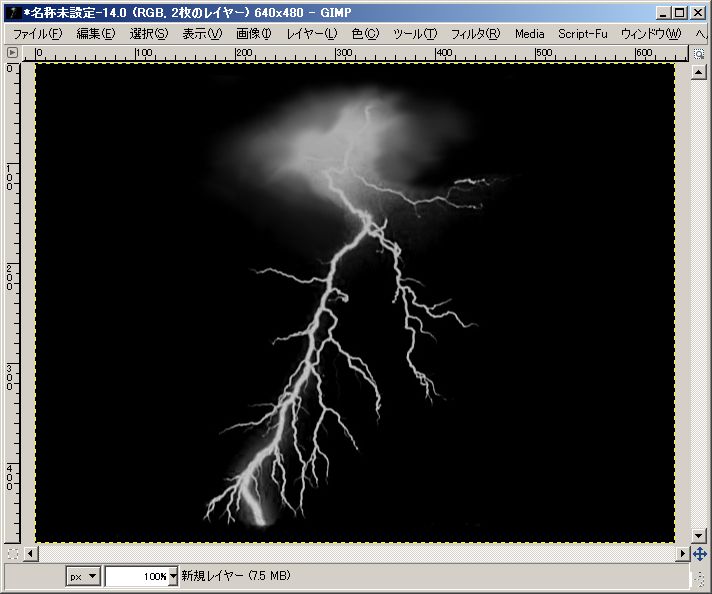Click the image menu triangle button at ruler corner
The width and height of the screenshot is (712, 594).
12,53
